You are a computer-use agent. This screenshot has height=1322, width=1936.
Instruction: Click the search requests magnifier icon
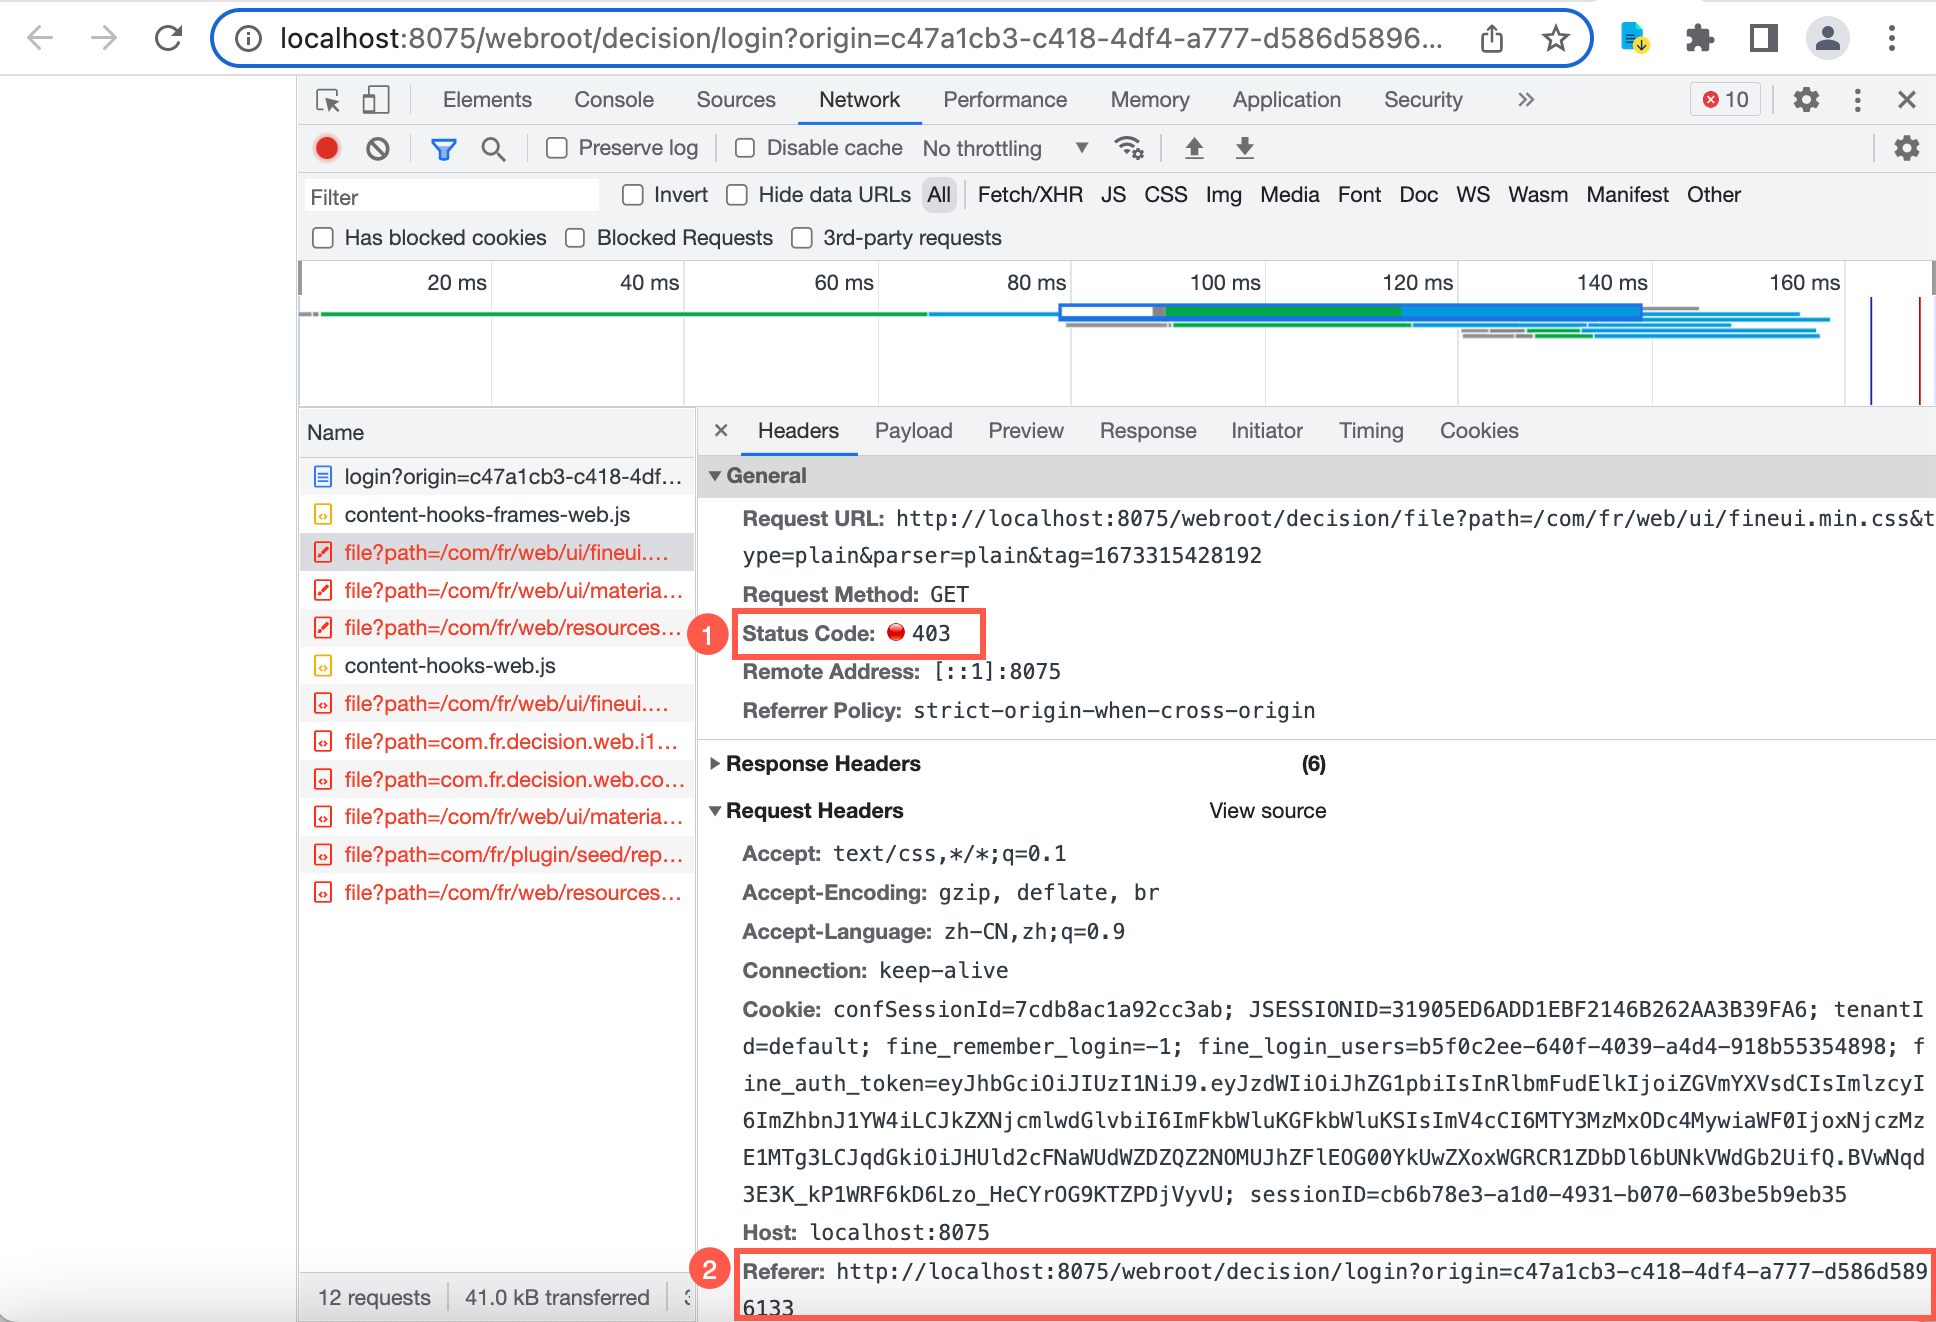[494, 148]
